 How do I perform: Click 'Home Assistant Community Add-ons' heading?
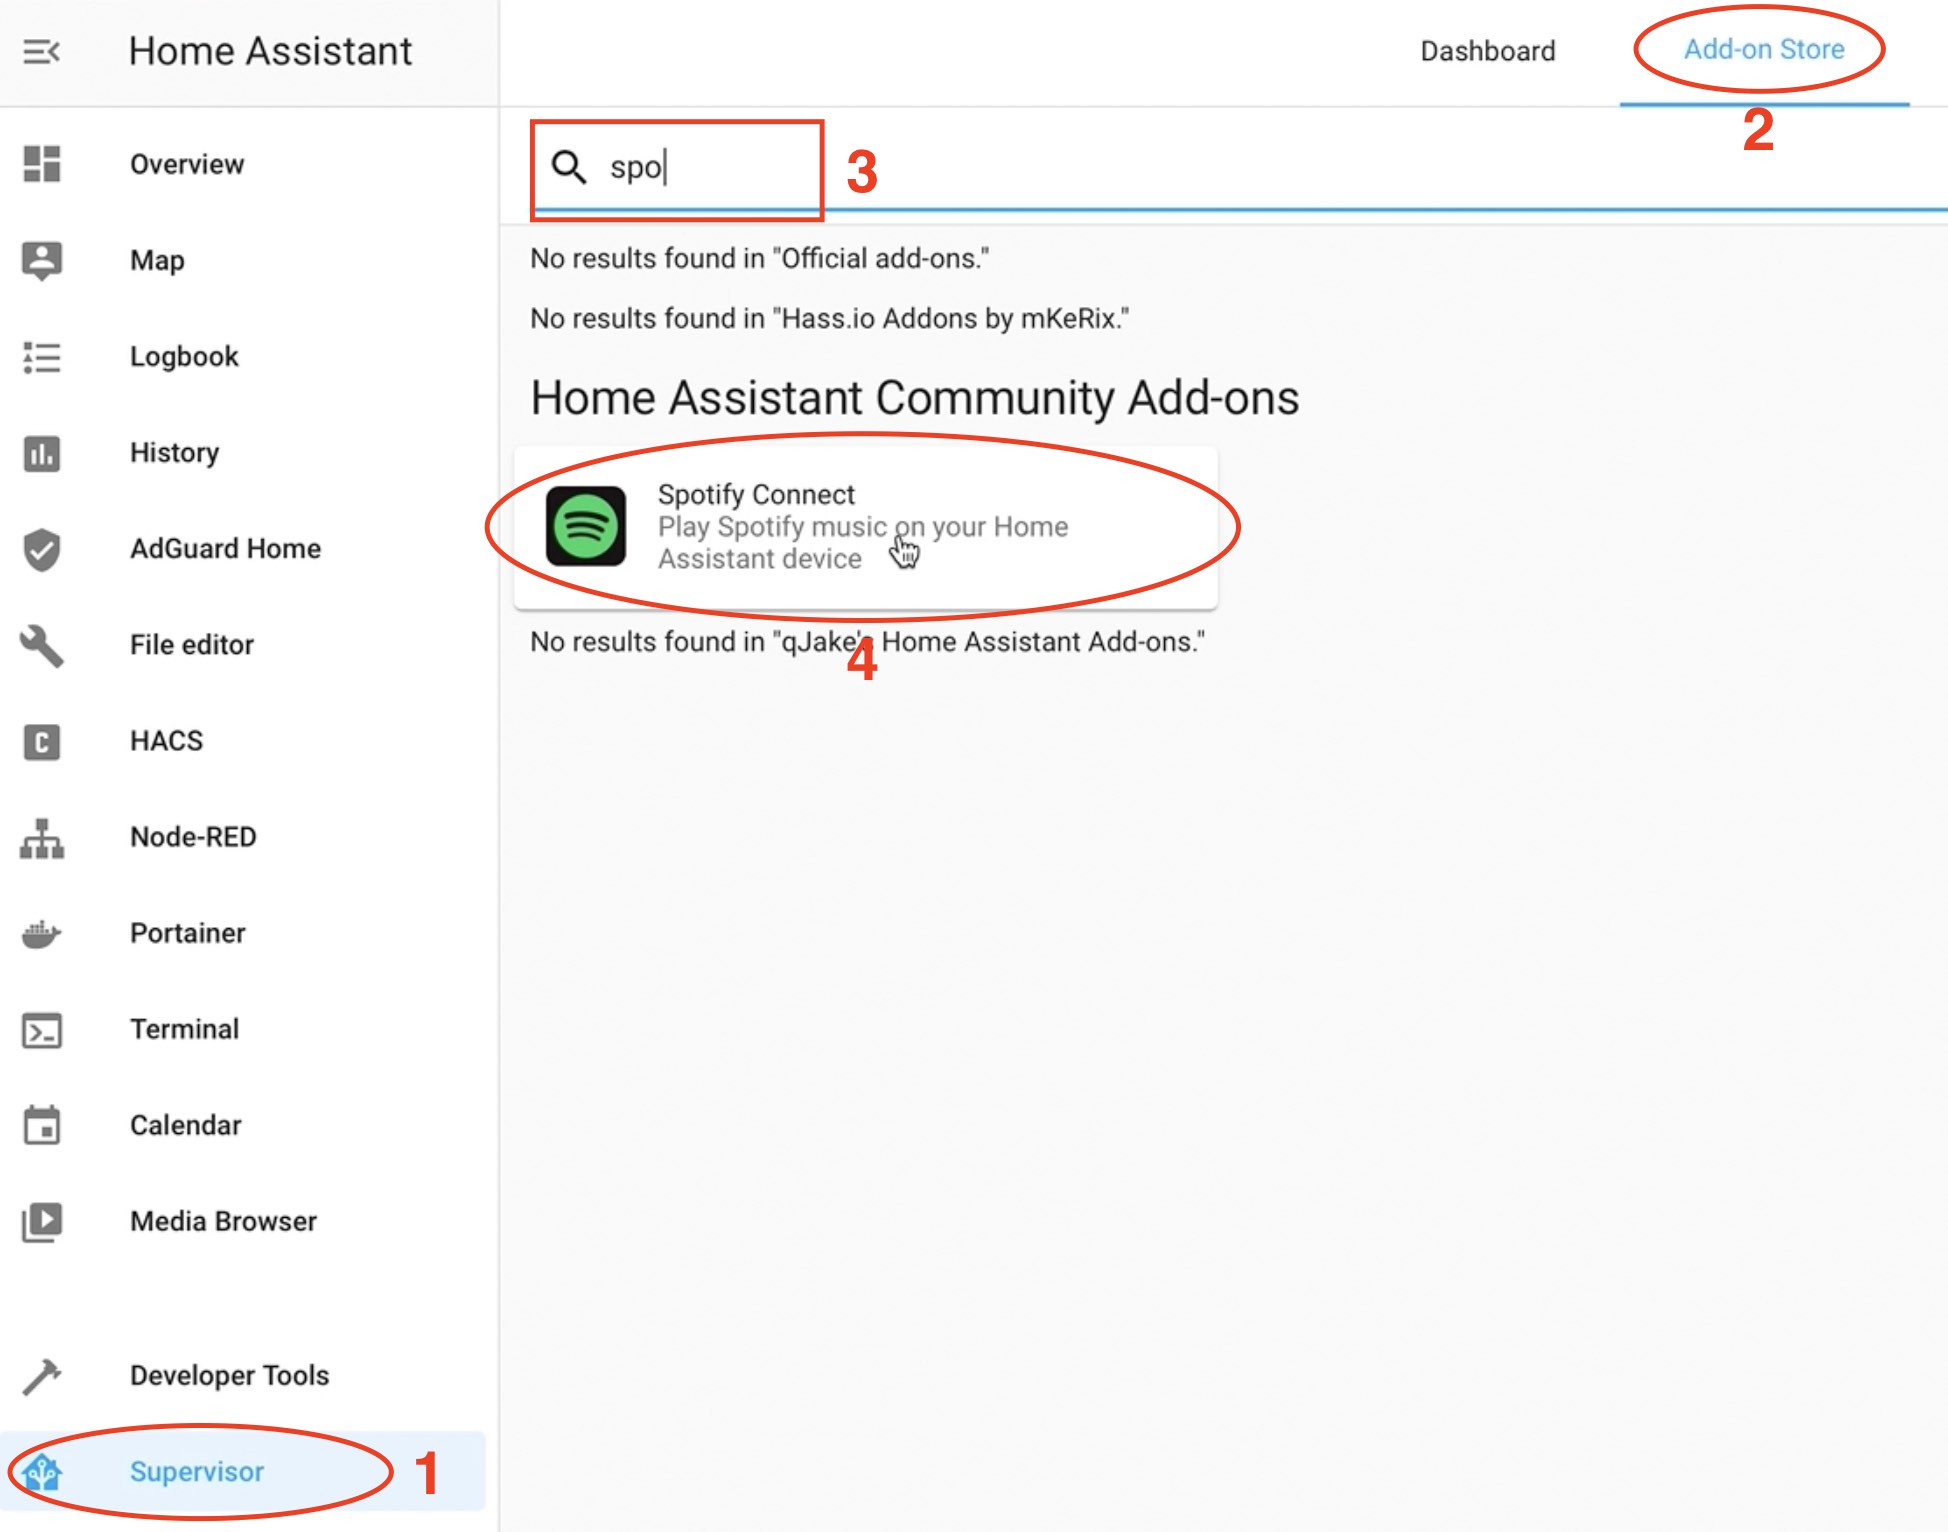click(x=914, y=398)
